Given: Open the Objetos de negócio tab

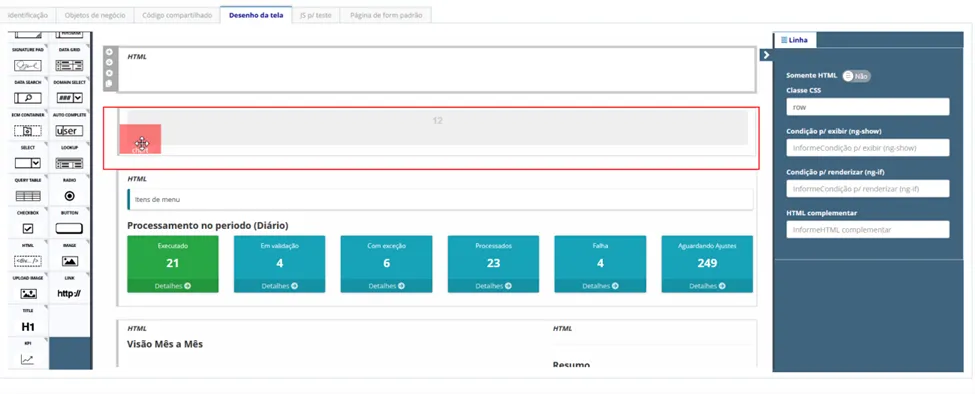Looking at the screenshot, I should point(95,16).
